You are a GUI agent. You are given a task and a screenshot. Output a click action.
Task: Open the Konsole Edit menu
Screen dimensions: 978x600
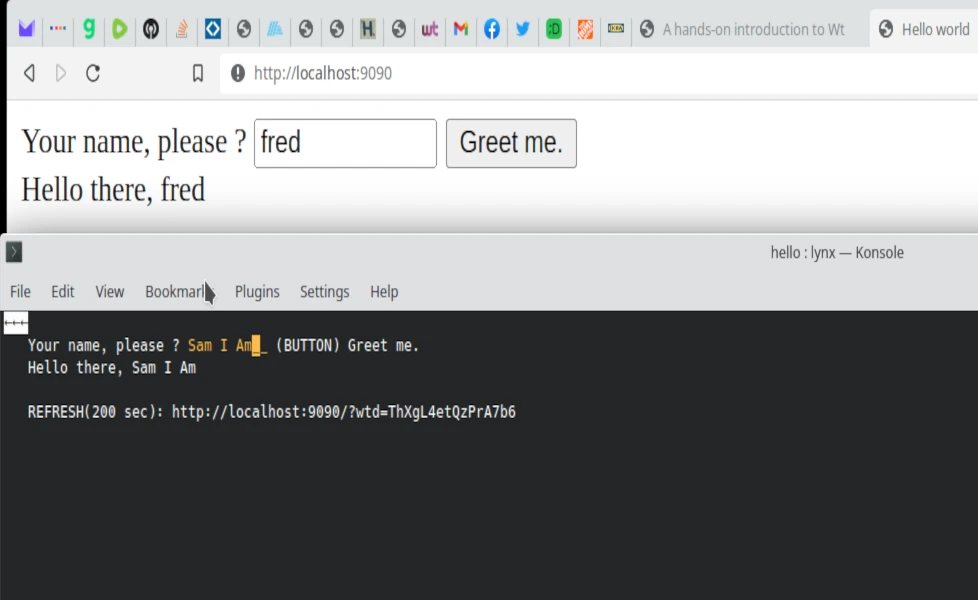coord(63,292)
